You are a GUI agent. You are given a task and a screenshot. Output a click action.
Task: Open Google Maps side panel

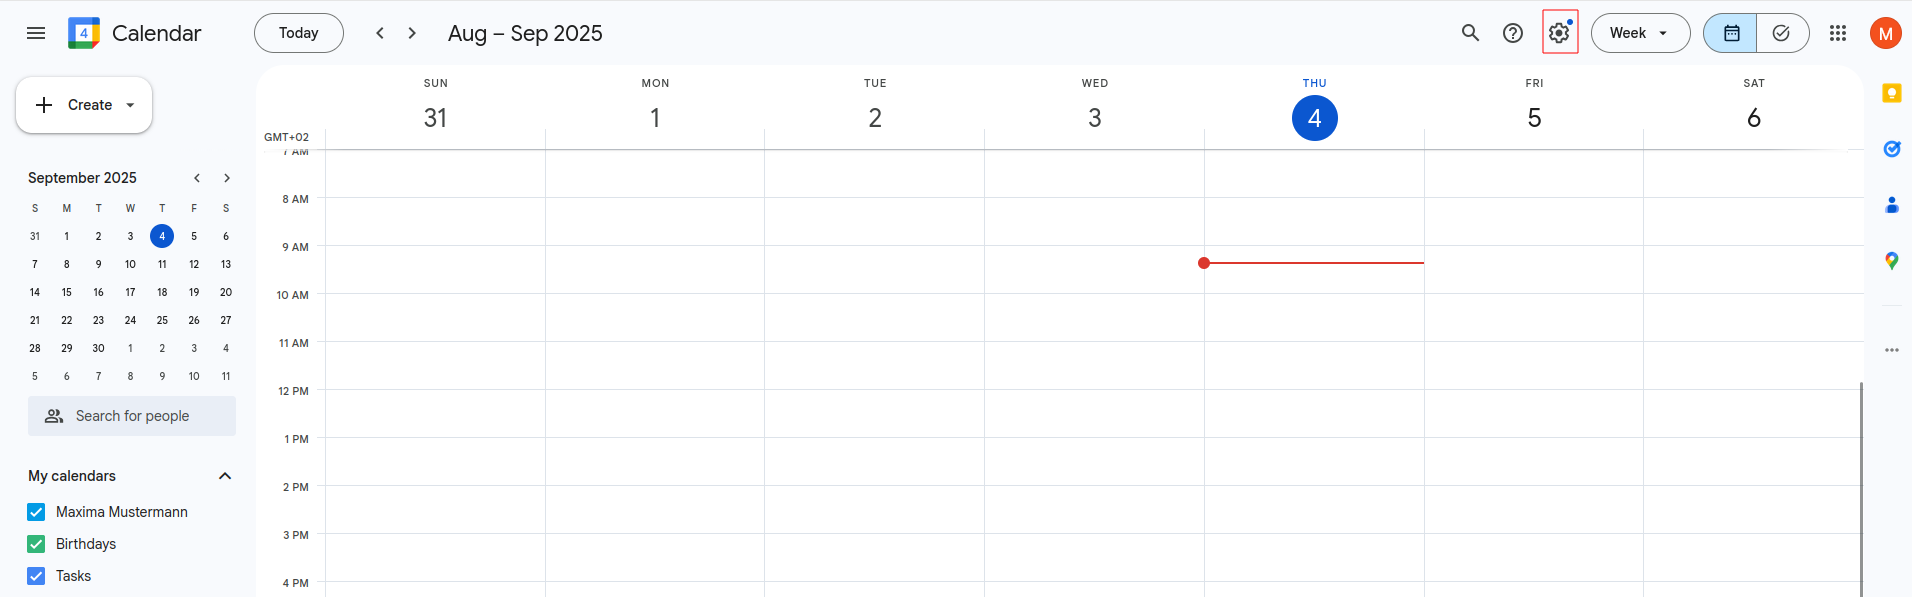[1892, 260]
